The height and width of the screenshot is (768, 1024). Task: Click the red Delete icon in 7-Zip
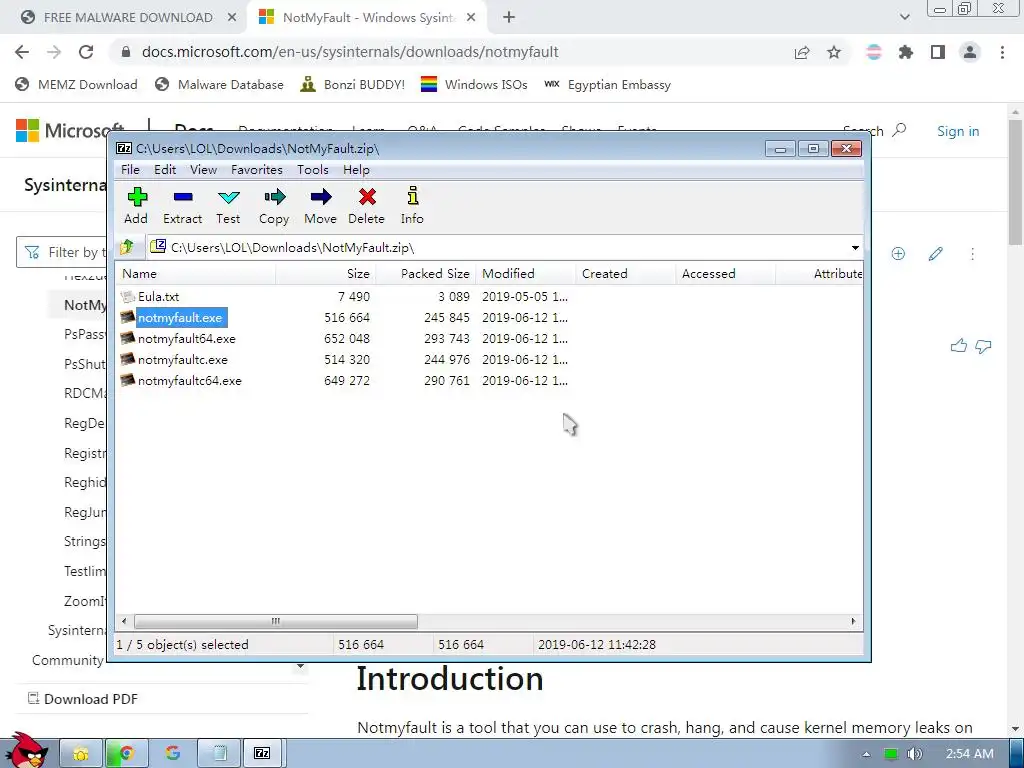[x=366, y=206]
